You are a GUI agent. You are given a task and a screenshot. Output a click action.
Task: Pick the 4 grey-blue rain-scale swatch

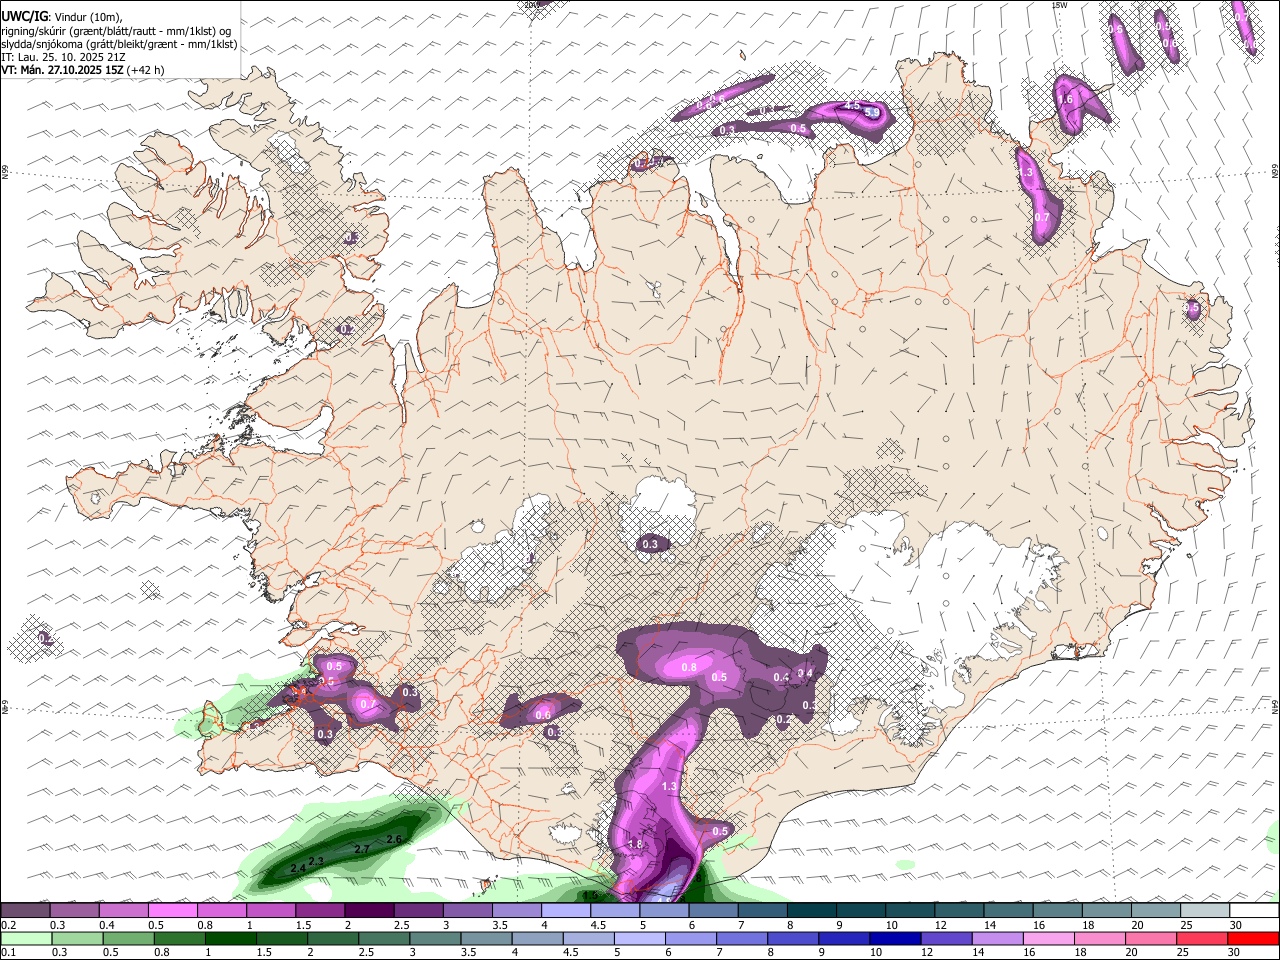tap(536, 938)
